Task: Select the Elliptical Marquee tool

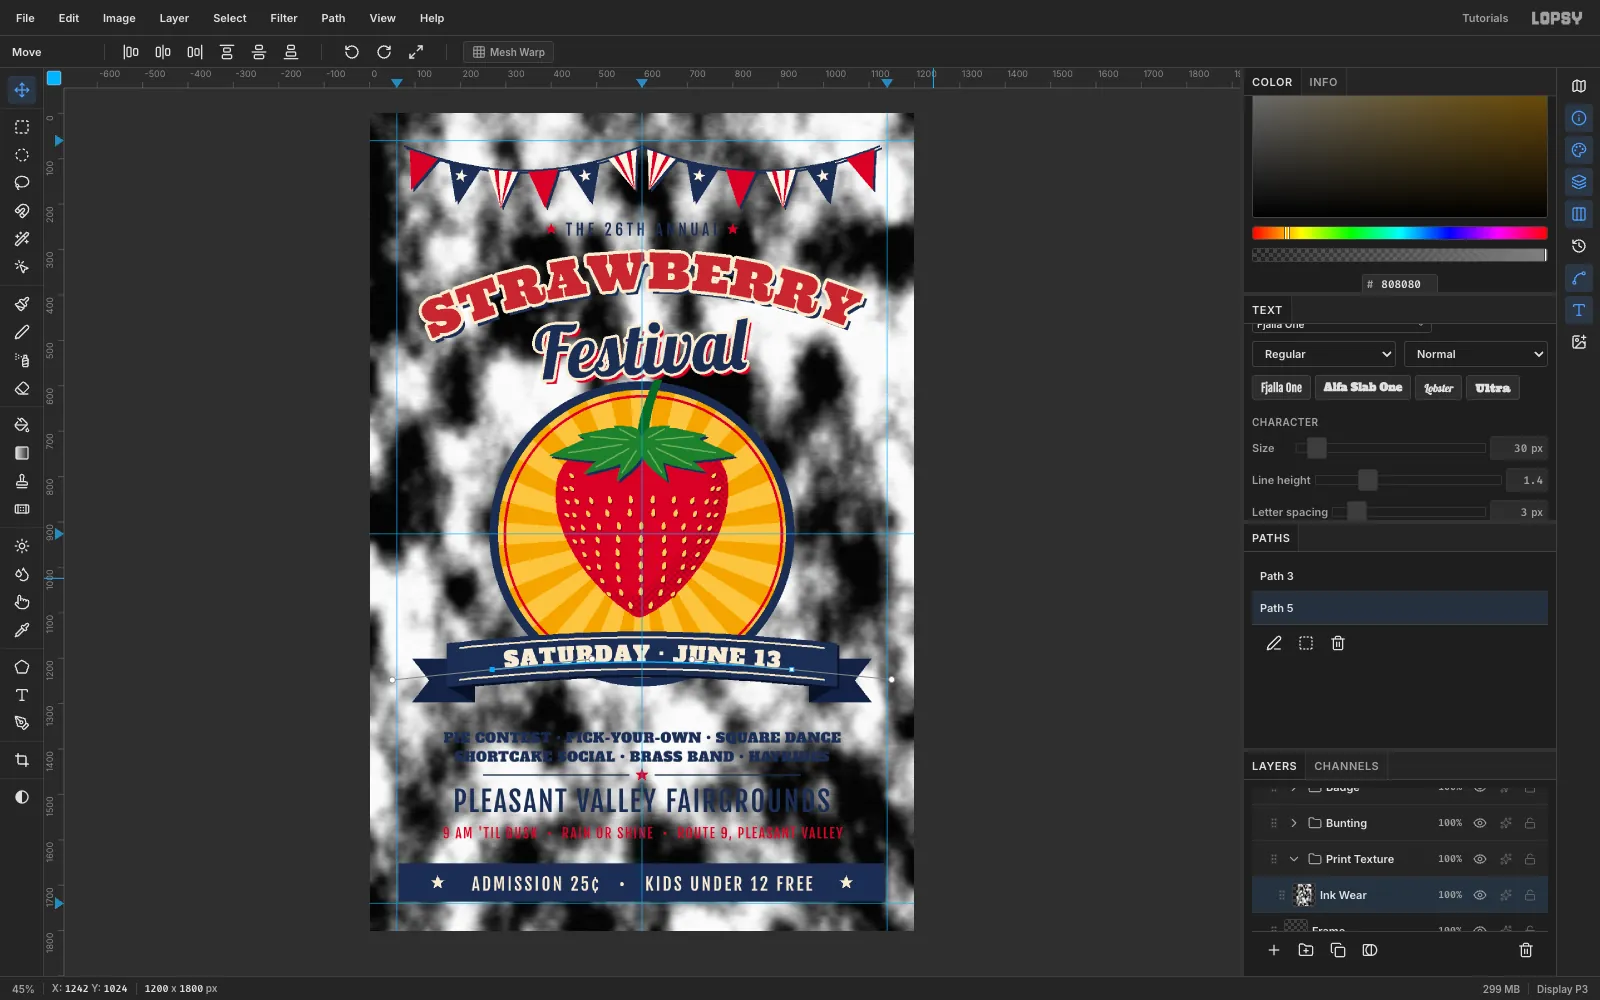Action: click(22, 155)
